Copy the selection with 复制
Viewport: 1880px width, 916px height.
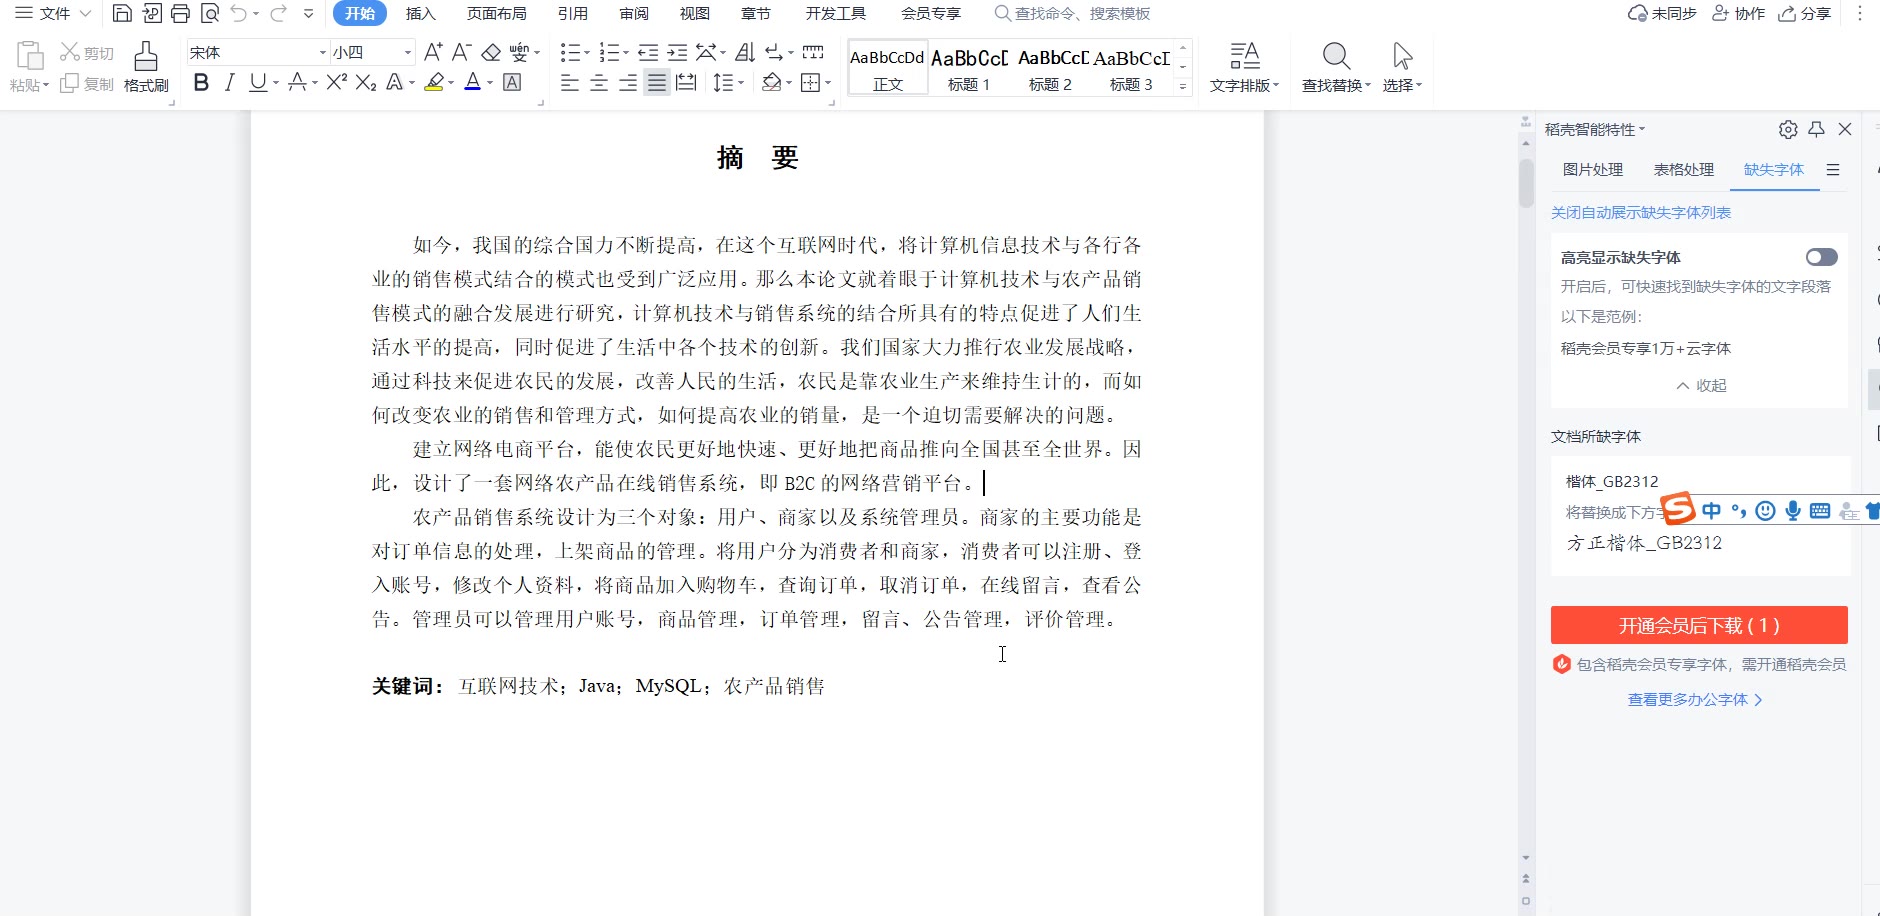(87, 84)
